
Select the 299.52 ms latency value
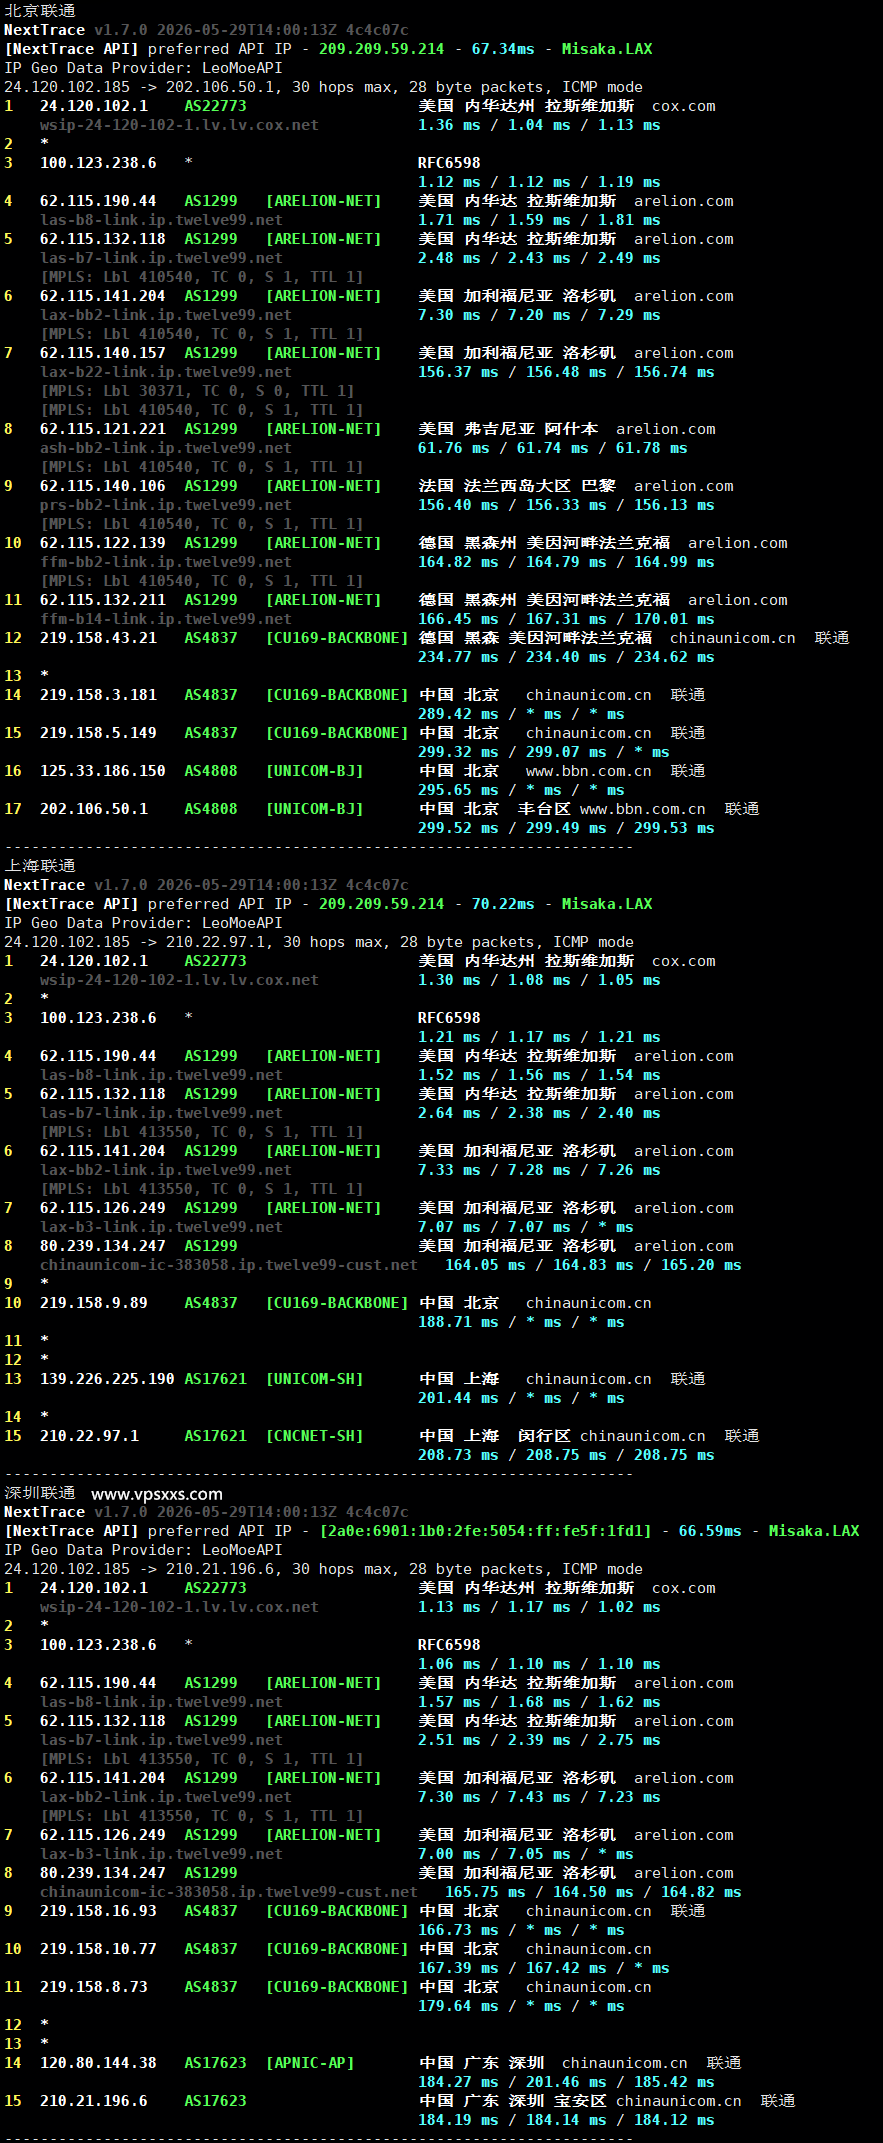point(458,828)
